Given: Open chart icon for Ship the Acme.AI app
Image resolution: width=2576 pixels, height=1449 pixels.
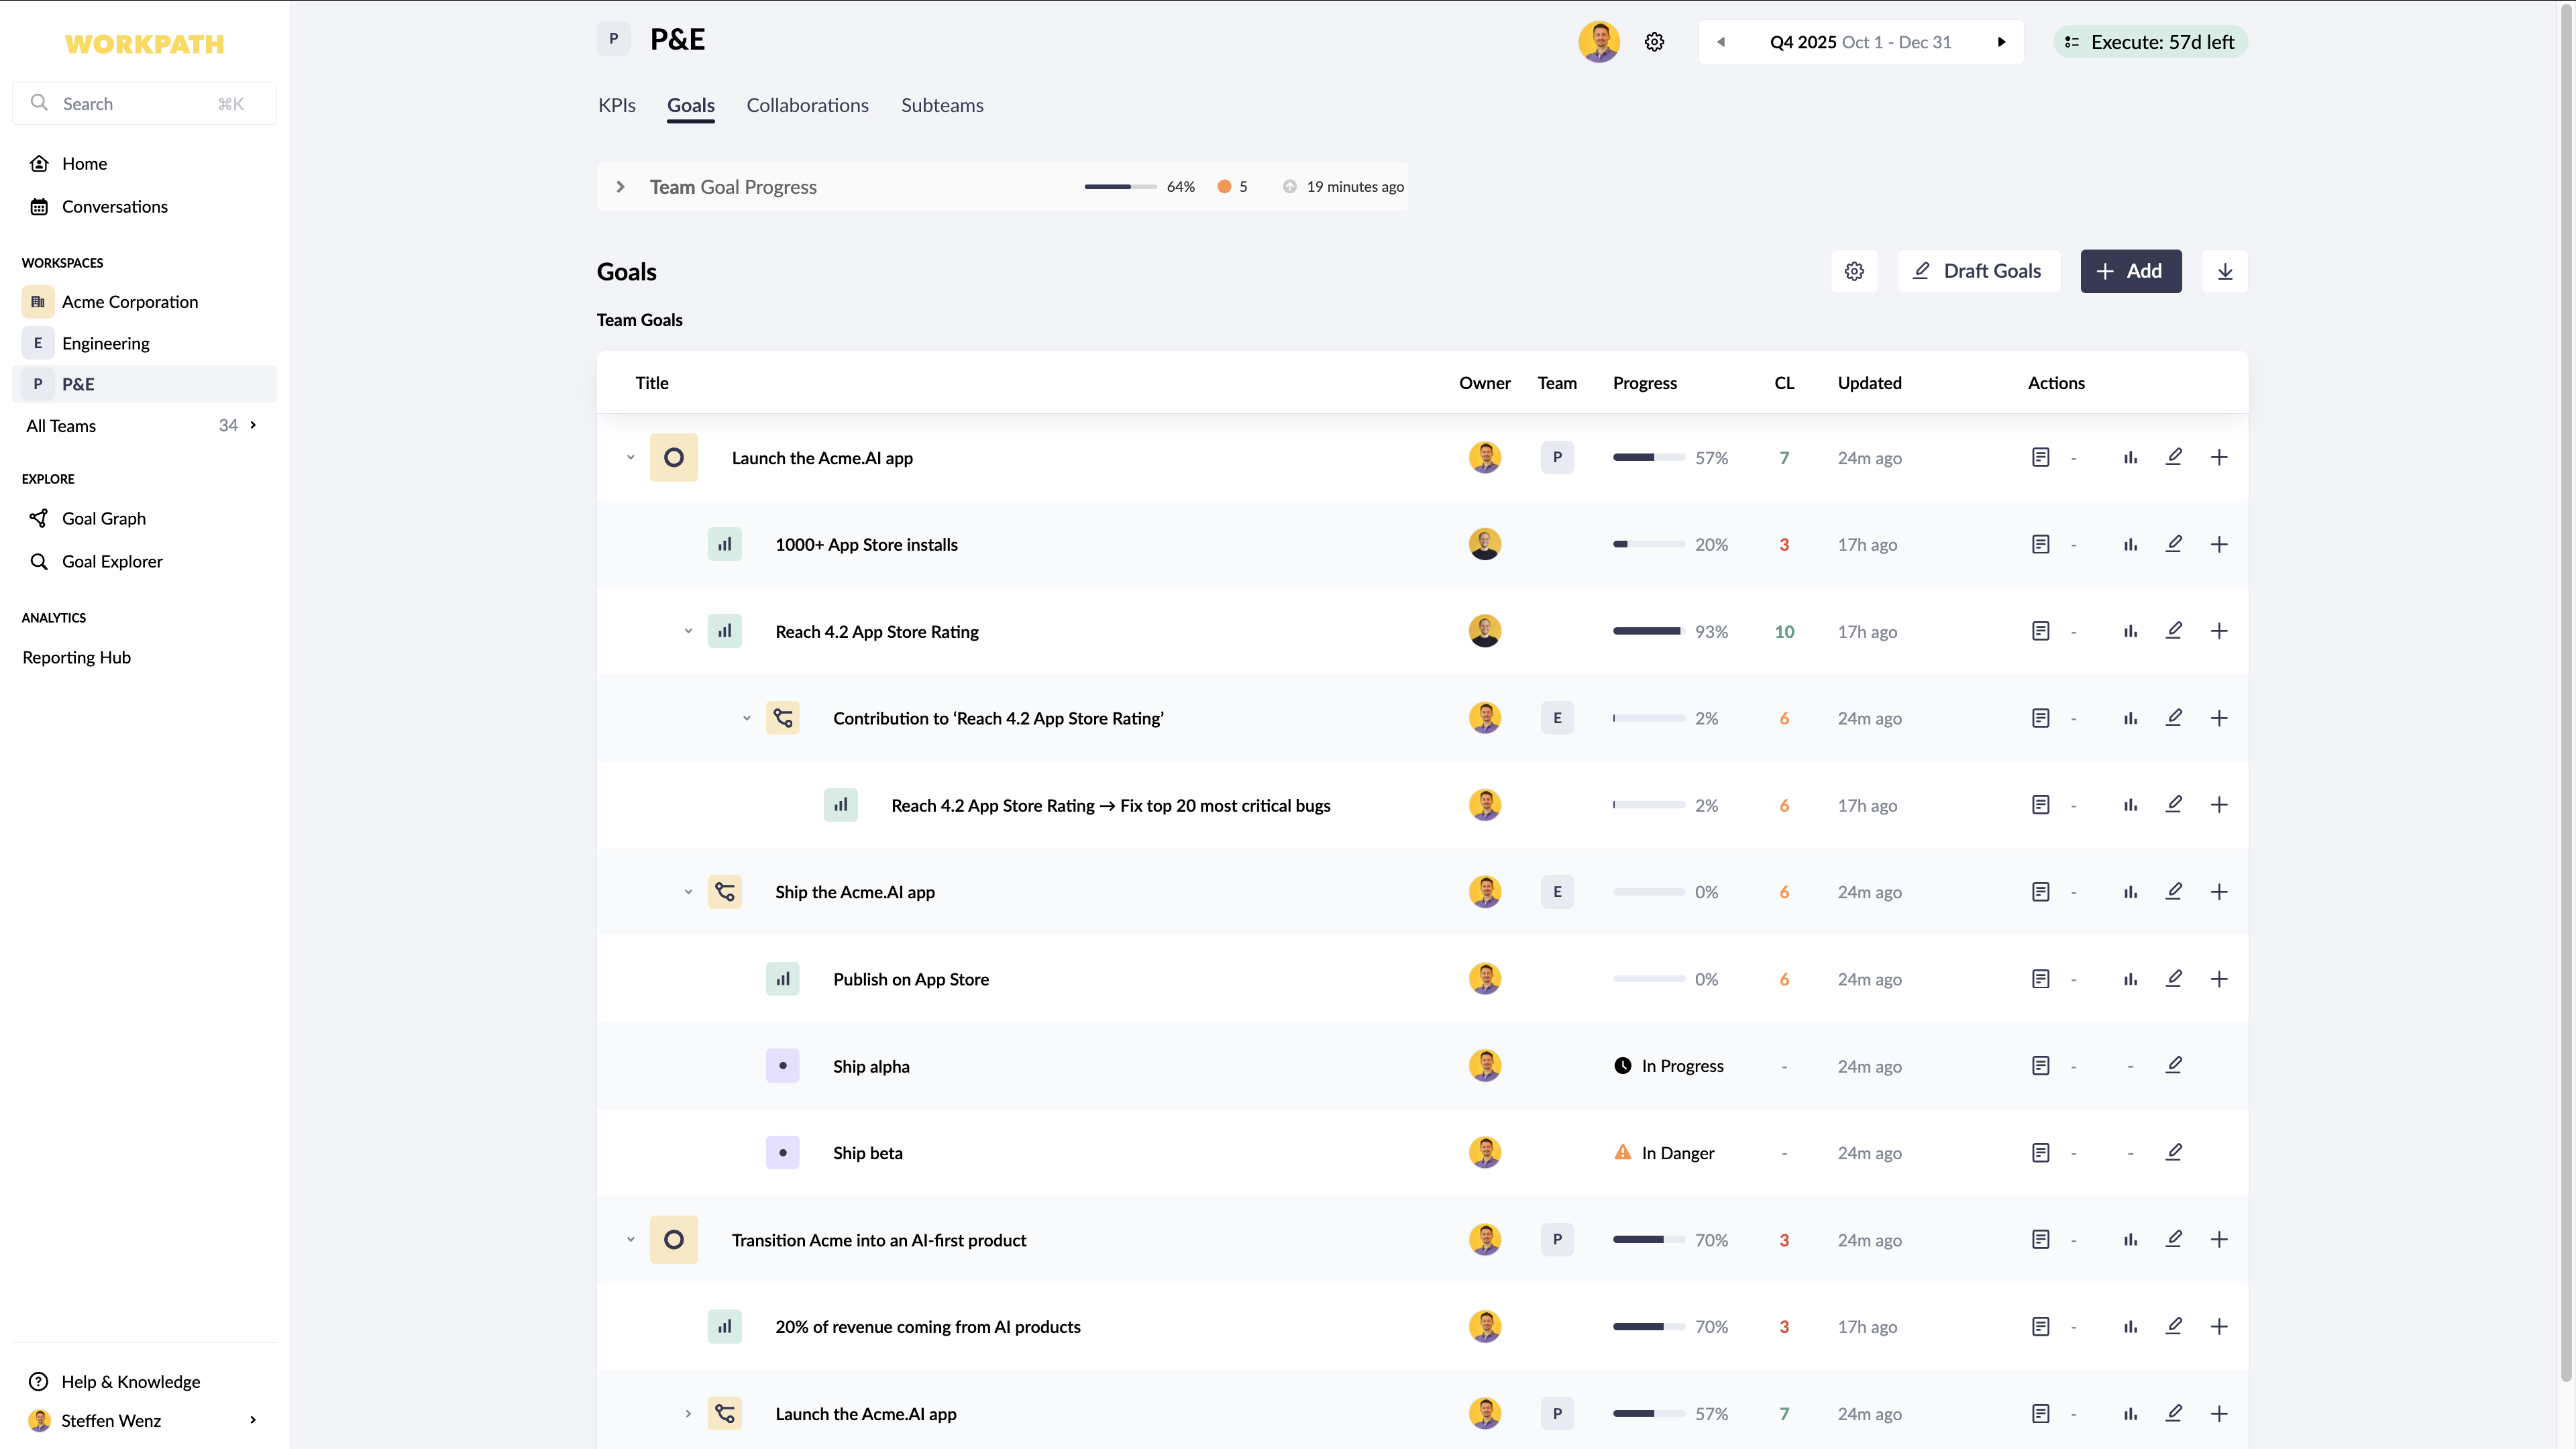Looking at the screenshot, I should point(2130,892).
